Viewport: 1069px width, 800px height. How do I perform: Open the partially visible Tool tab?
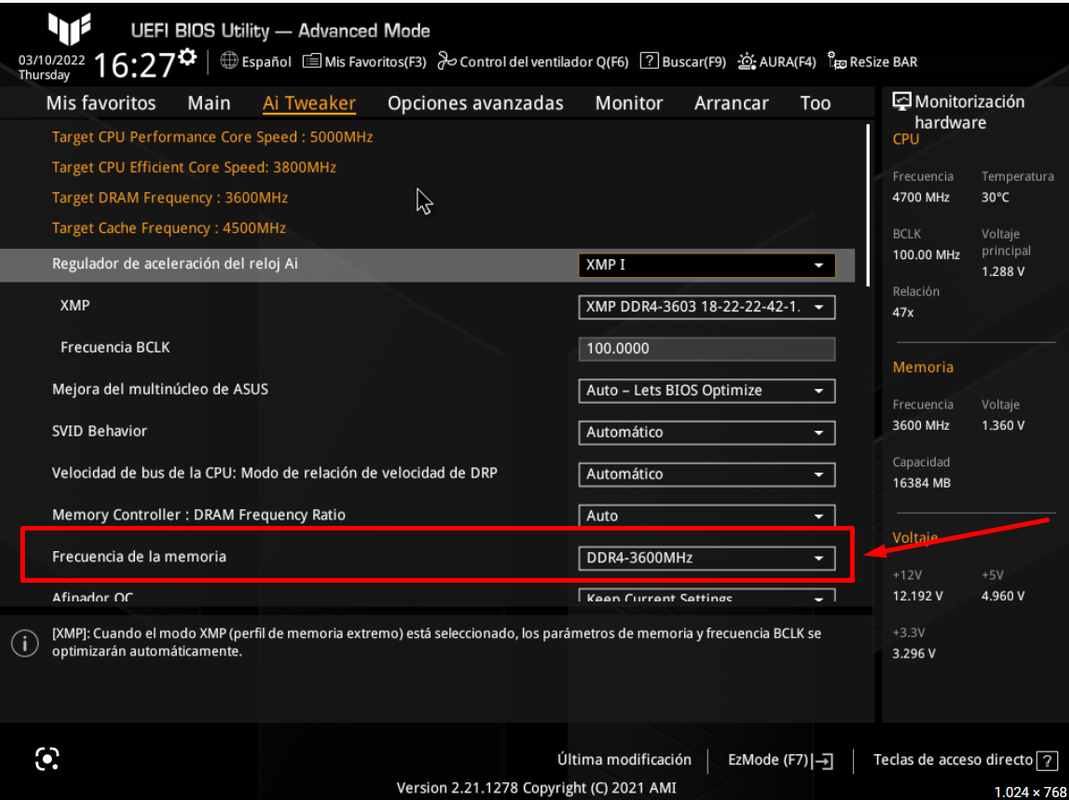coord(815,103)
